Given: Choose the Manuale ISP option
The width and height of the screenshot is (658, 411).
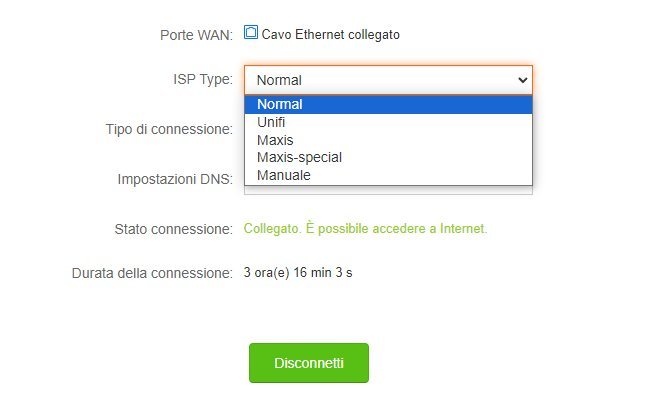Looking at the screenshot, I should 284,175.
